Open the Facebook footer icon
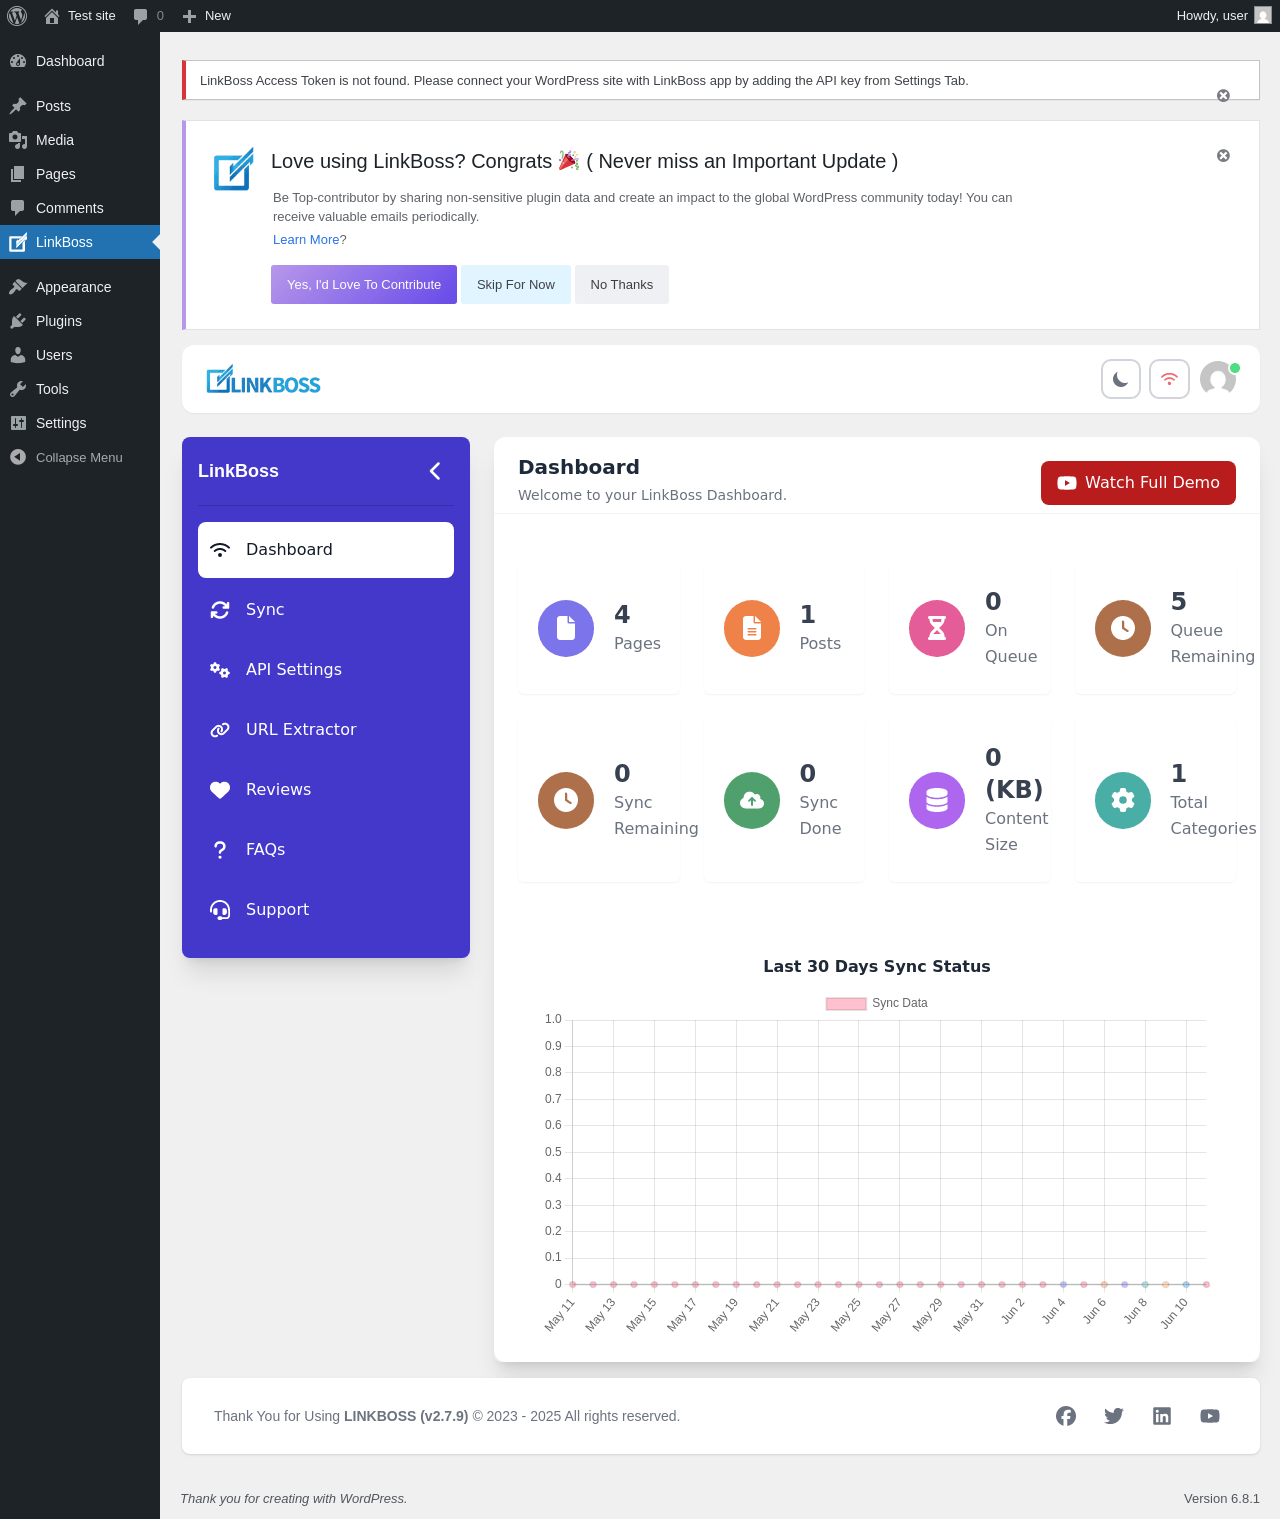Viewport: 1280px width, 1519px height. [1066, 1416]
